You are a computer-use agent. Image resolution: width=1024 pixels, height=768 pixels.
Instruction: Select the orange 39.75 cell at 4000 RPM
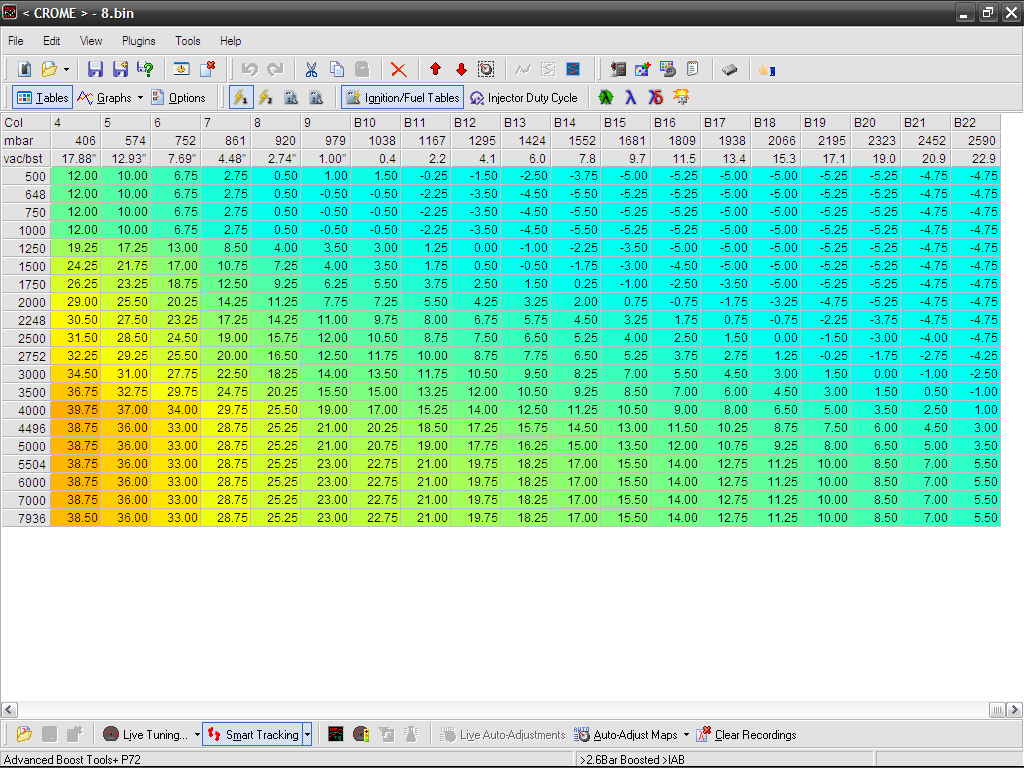click(75, 410)
